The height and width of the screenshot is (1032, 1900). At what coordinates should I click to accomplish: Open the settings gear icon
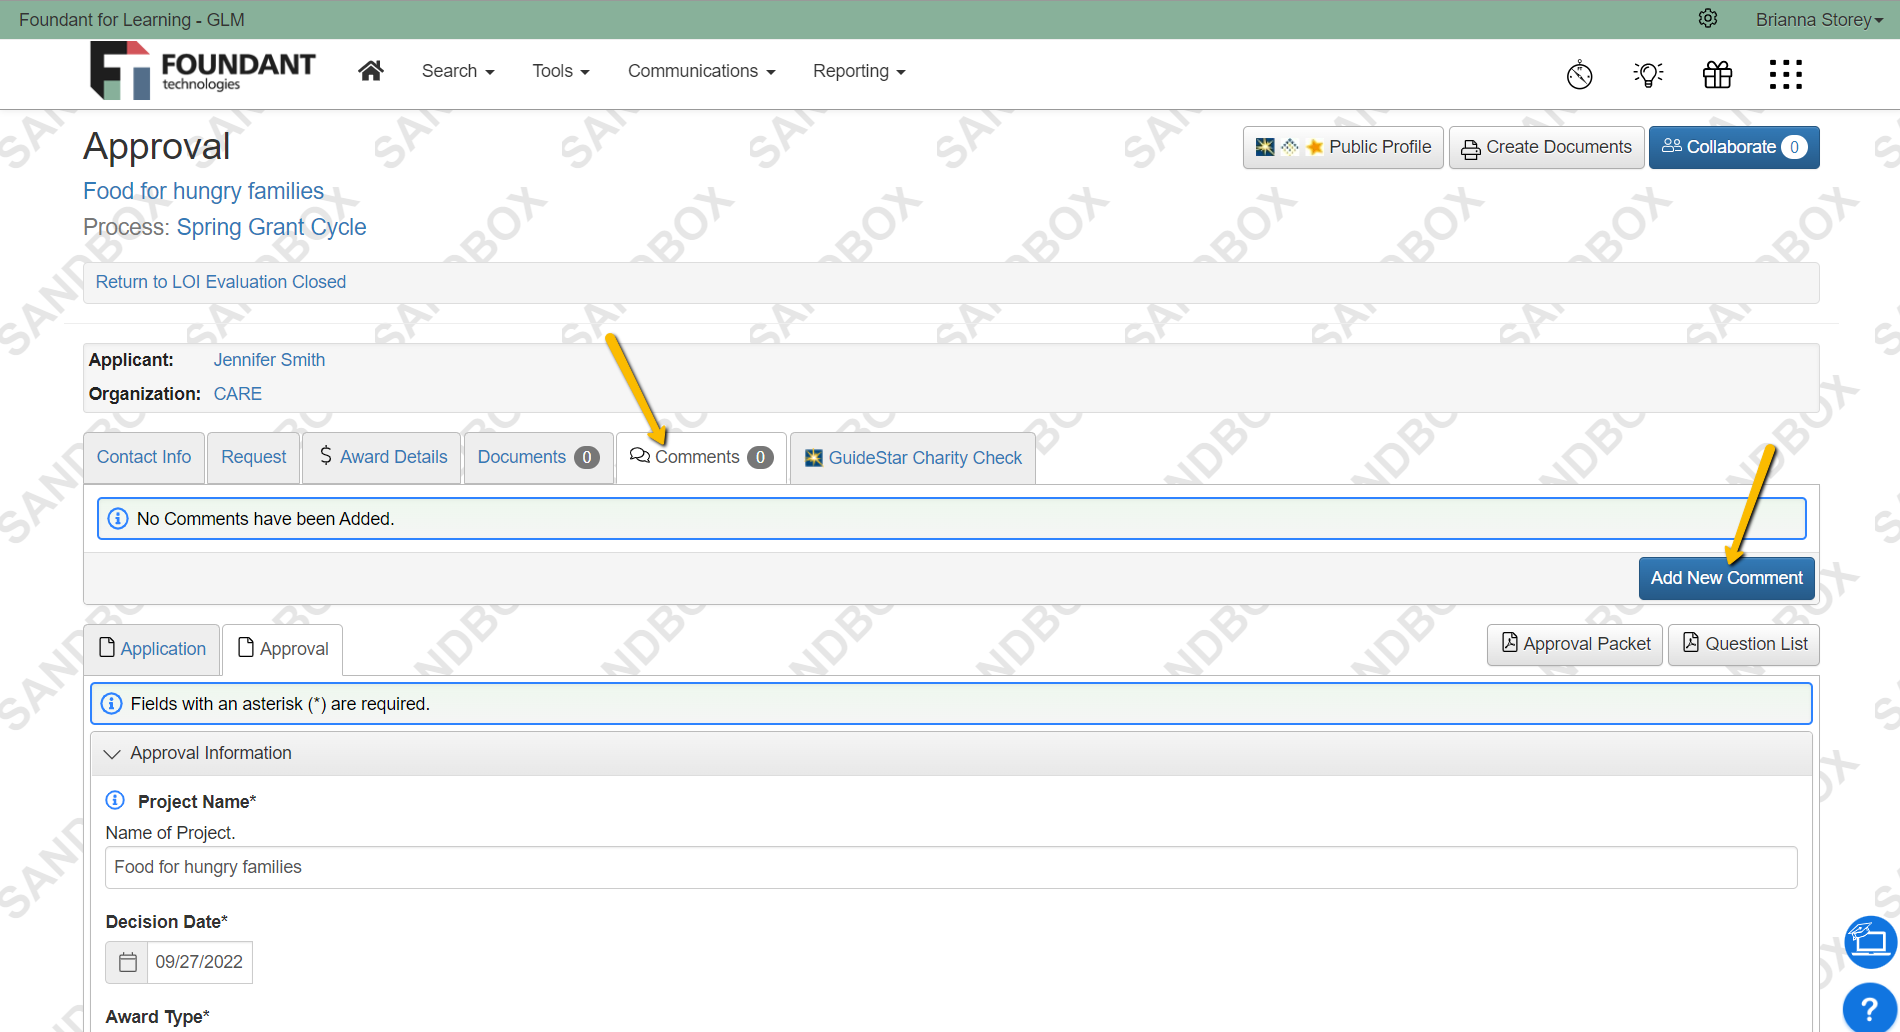(x=1708, y=19)
